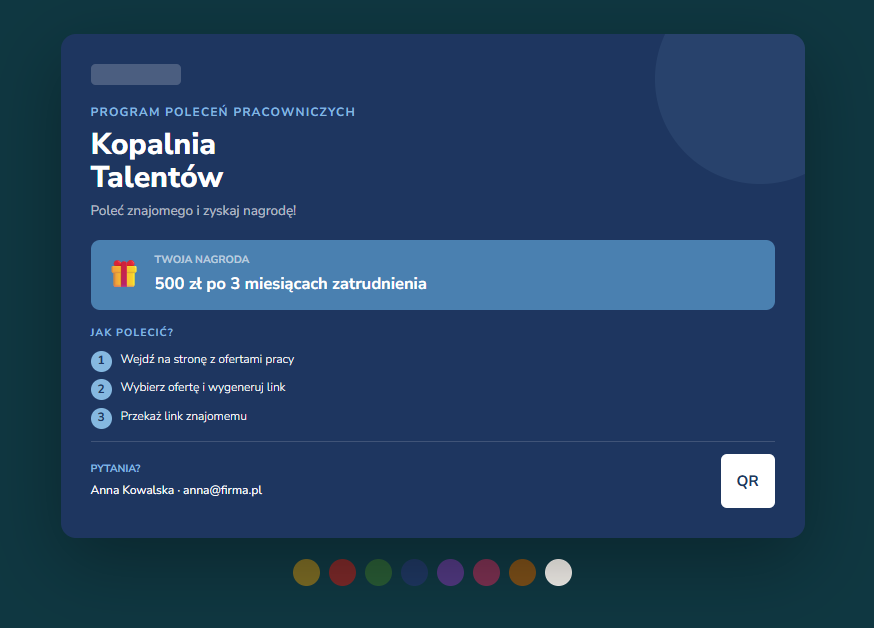Select the purple color swatch
Viewport: 874px width, 628px height.
[x=450, y=572]
